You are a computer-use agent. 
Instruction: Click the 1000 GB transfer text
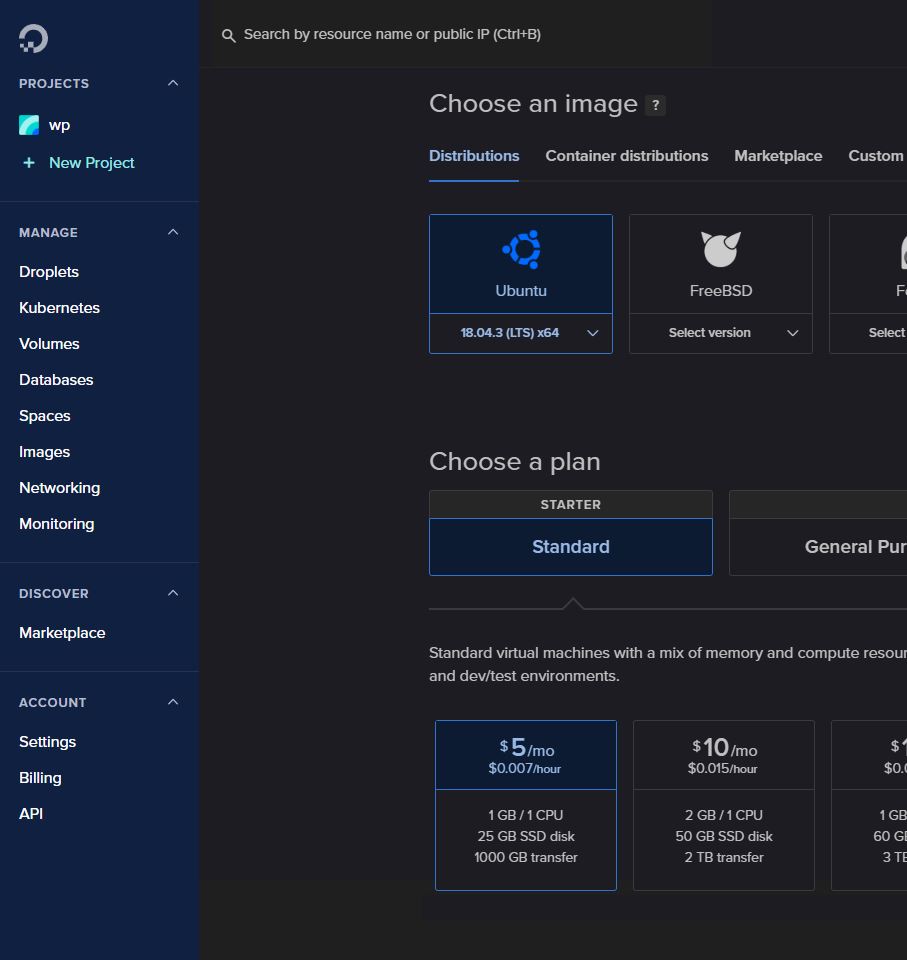click(x=525, y=858)
